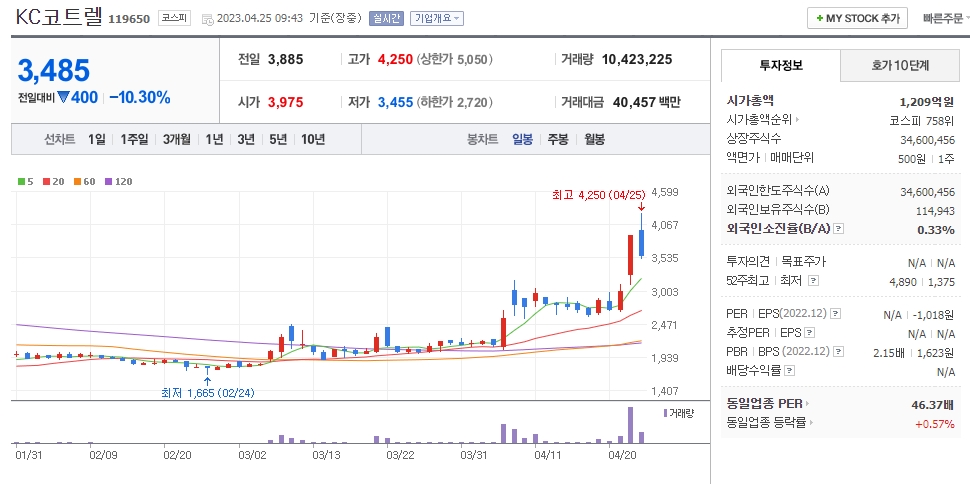The image size is (970, 484).
Task: Show the 일봉 daily candle chart
Action: (x=522, y=139)
